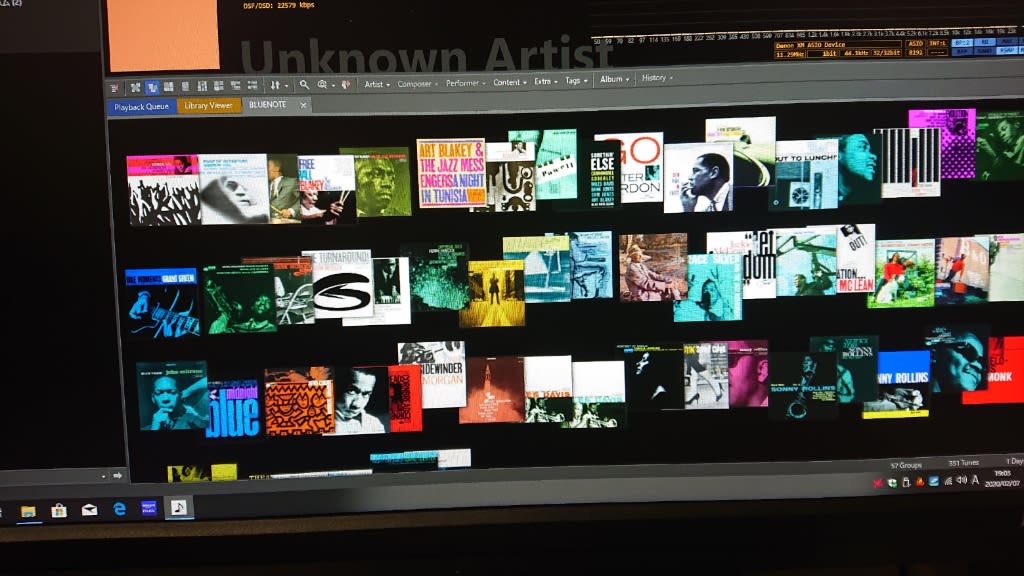Screen dimensions: 1024x576
Task: Open the main menu icon before the view icons
Action: pyautogui.click(x=115, y=88)
